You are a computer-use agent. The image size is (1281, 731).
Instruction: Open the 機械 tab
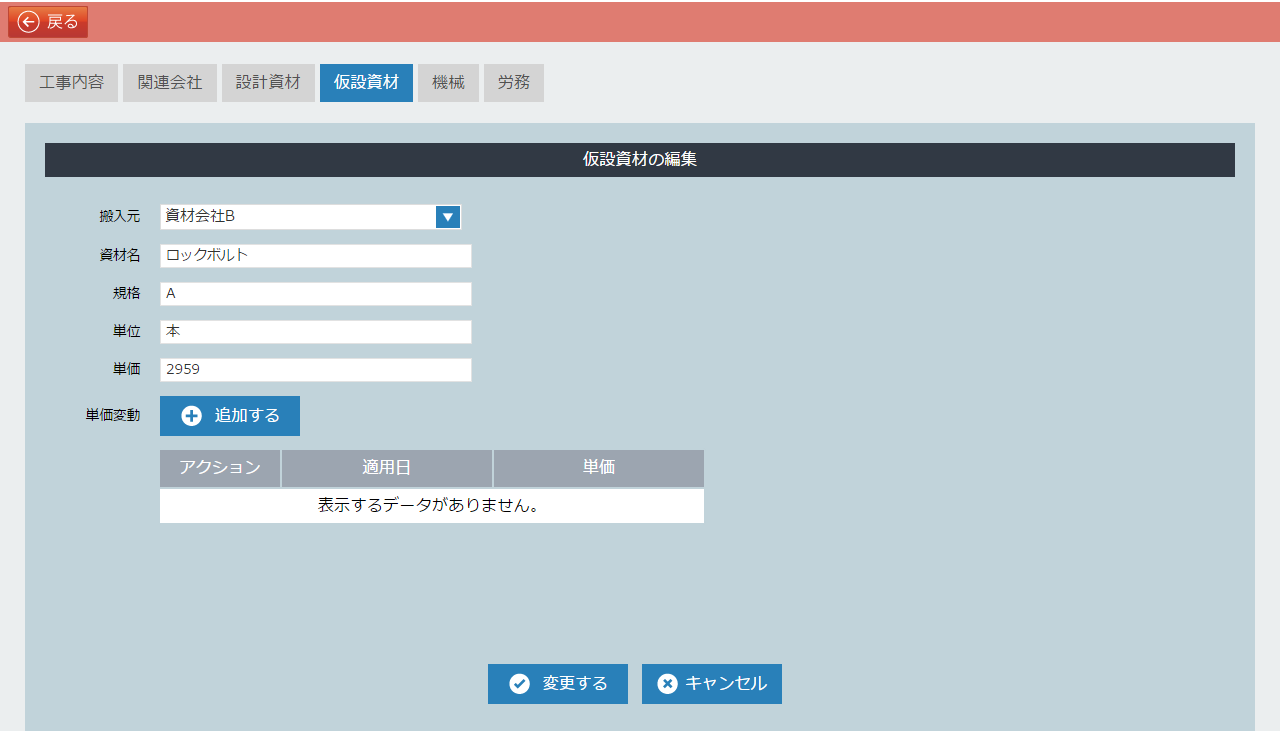click(x=448, y=83)
